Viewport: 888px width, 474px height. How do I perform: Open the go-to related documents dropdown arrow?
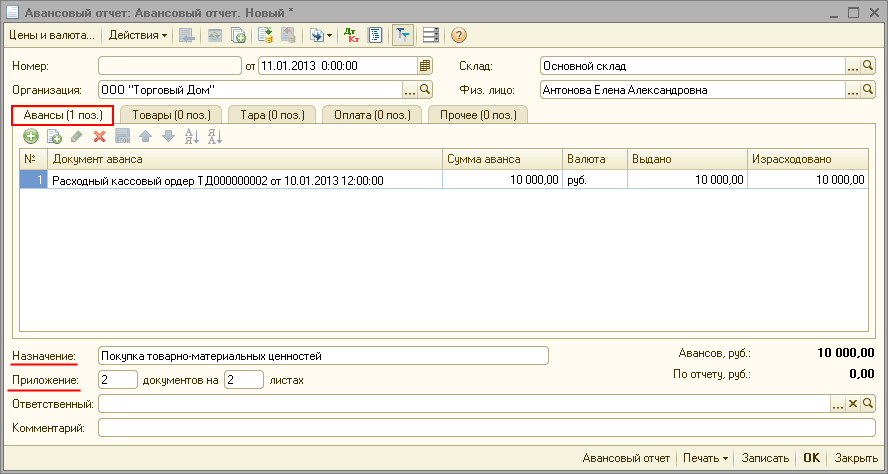coord(329,35)
